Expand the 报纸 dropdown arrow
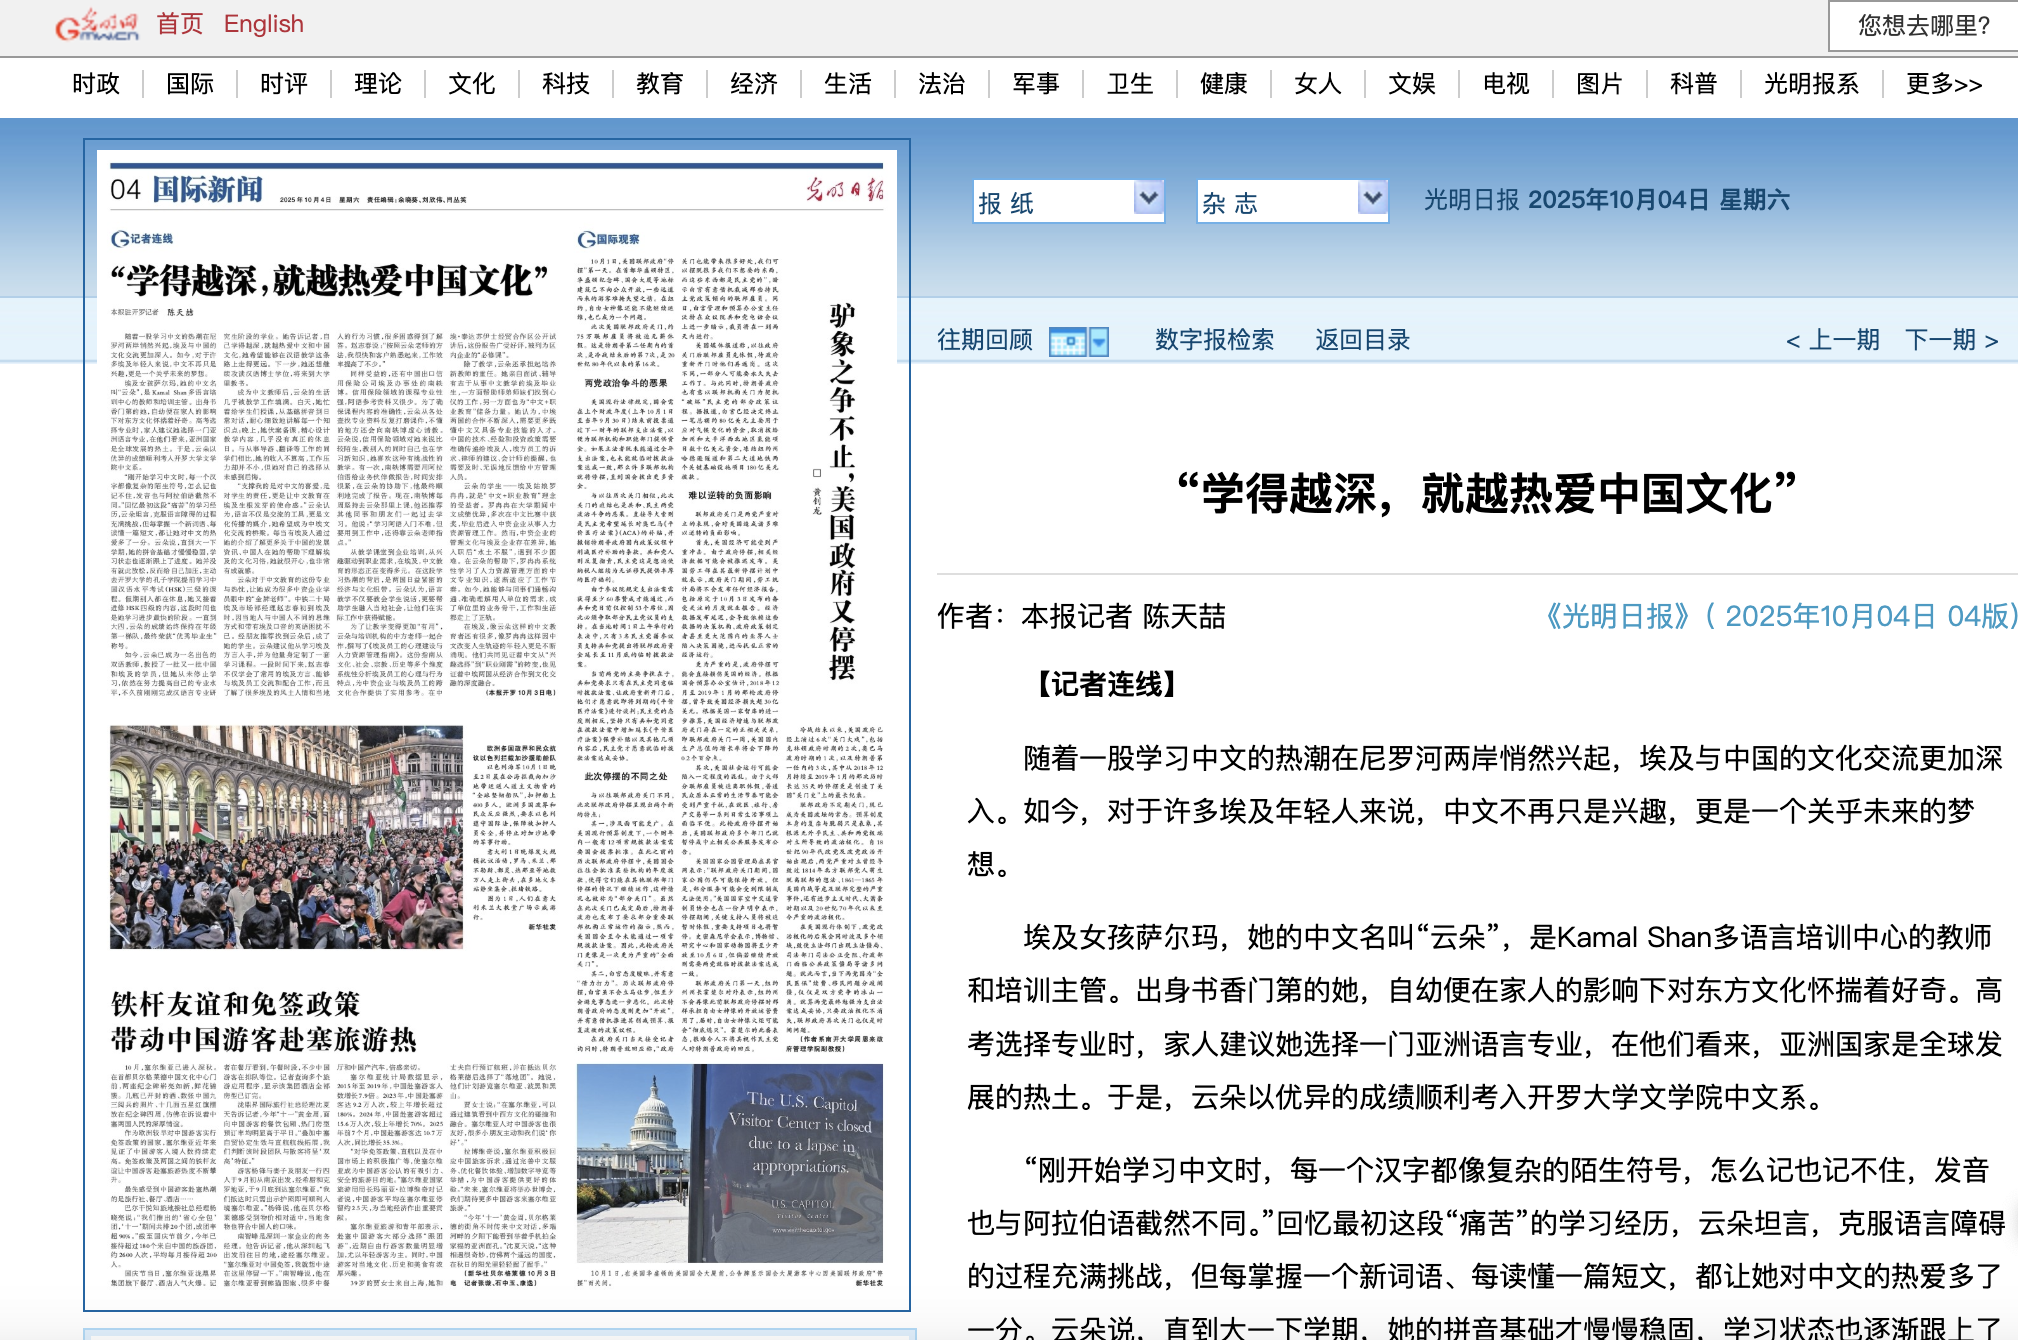The width and height of the screenshot is (2018, 1340). (1148, 198)
